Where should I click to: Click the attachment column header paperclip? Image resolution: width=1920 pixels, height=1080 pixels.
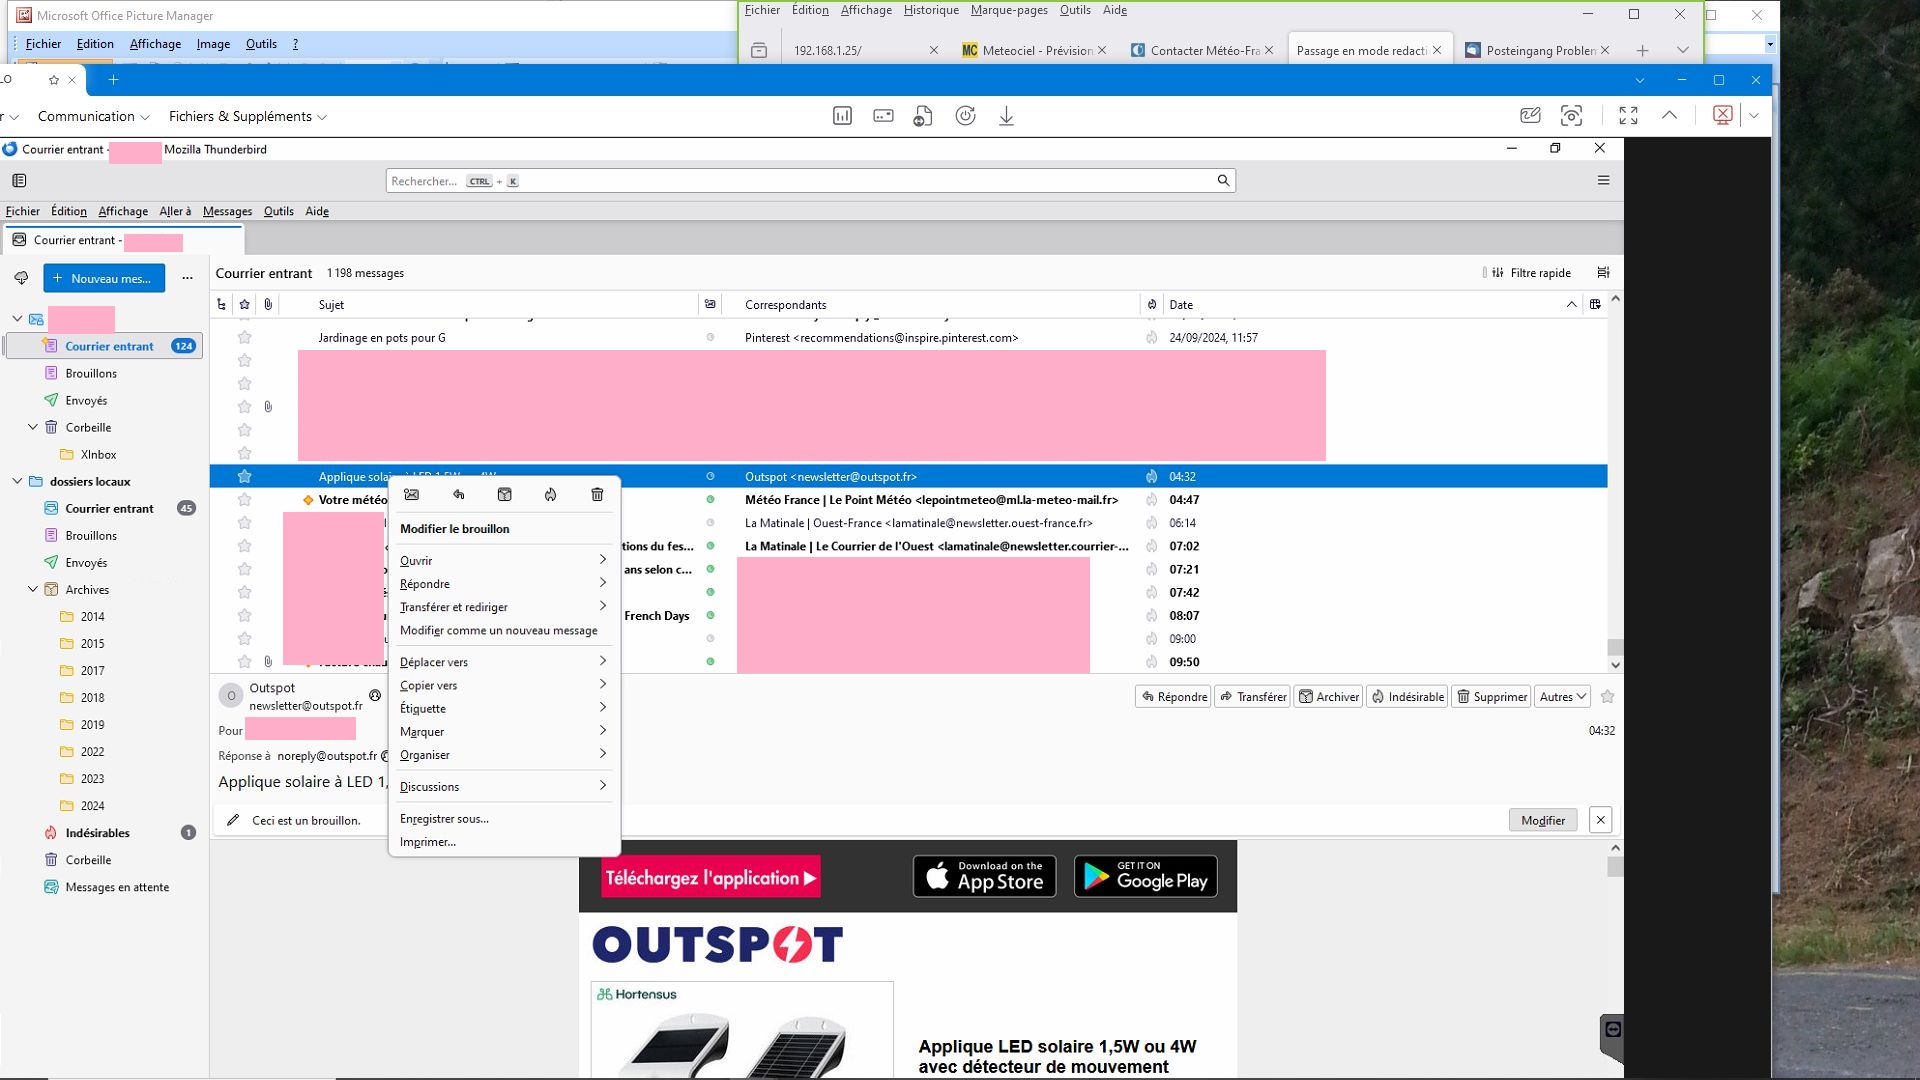point(268,305)
